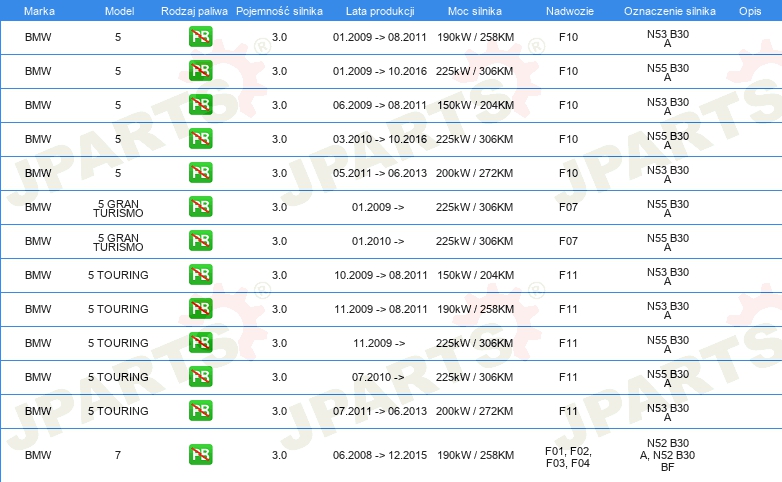The width and height of the screenshot is (782, 482).
Task: Click the fuel icon in the Touring 07.2011 -> 06.2013 row
Action: (200, 410)
